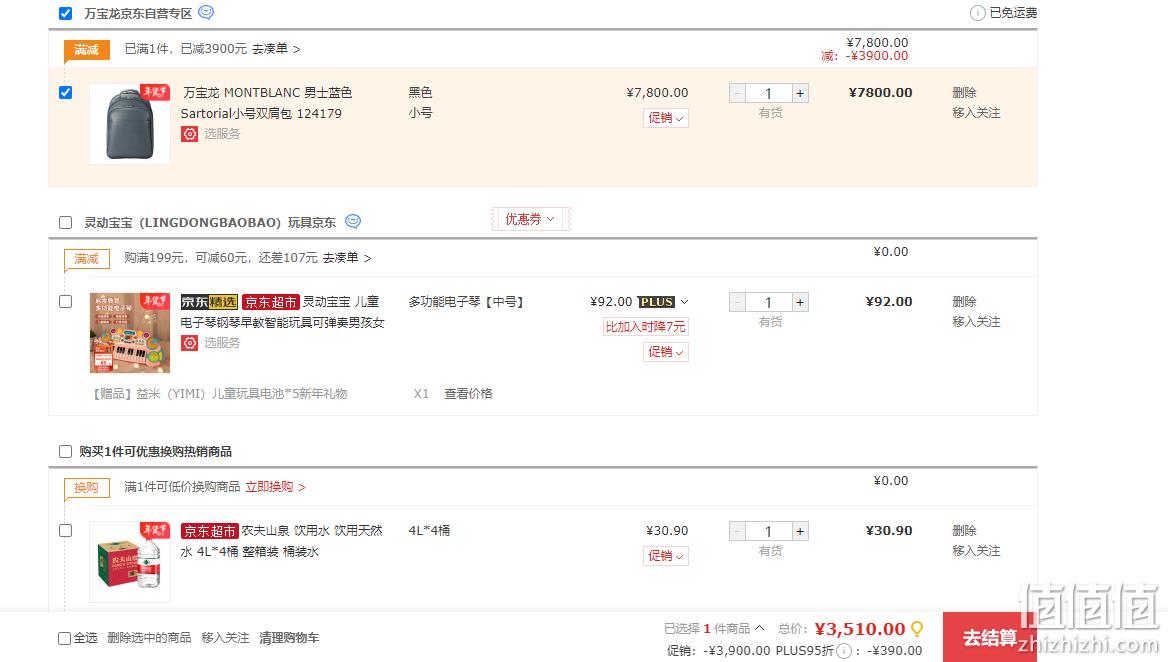Click quantity field of 电子琴 toy
The height and width of the screenshot is (662, 1168).
point(769,302)
